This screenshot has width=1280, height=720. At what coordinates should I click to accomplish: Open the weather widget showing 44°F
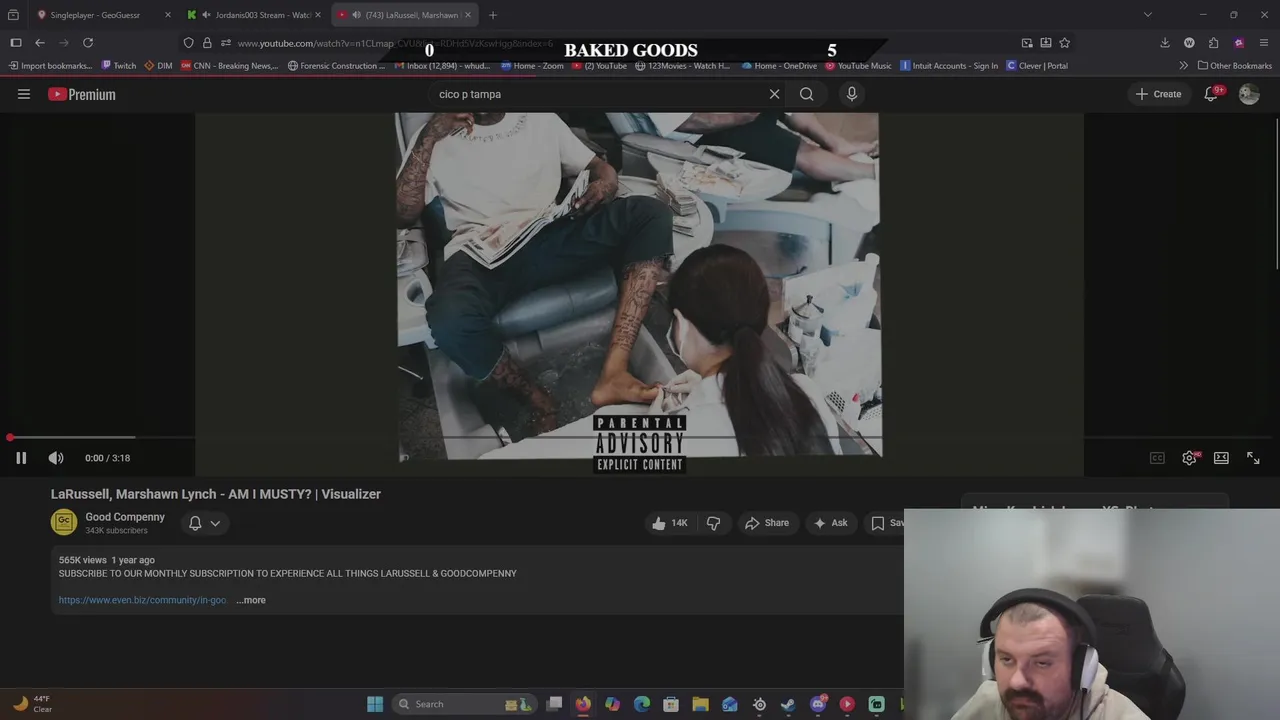(x=32, y=704)
